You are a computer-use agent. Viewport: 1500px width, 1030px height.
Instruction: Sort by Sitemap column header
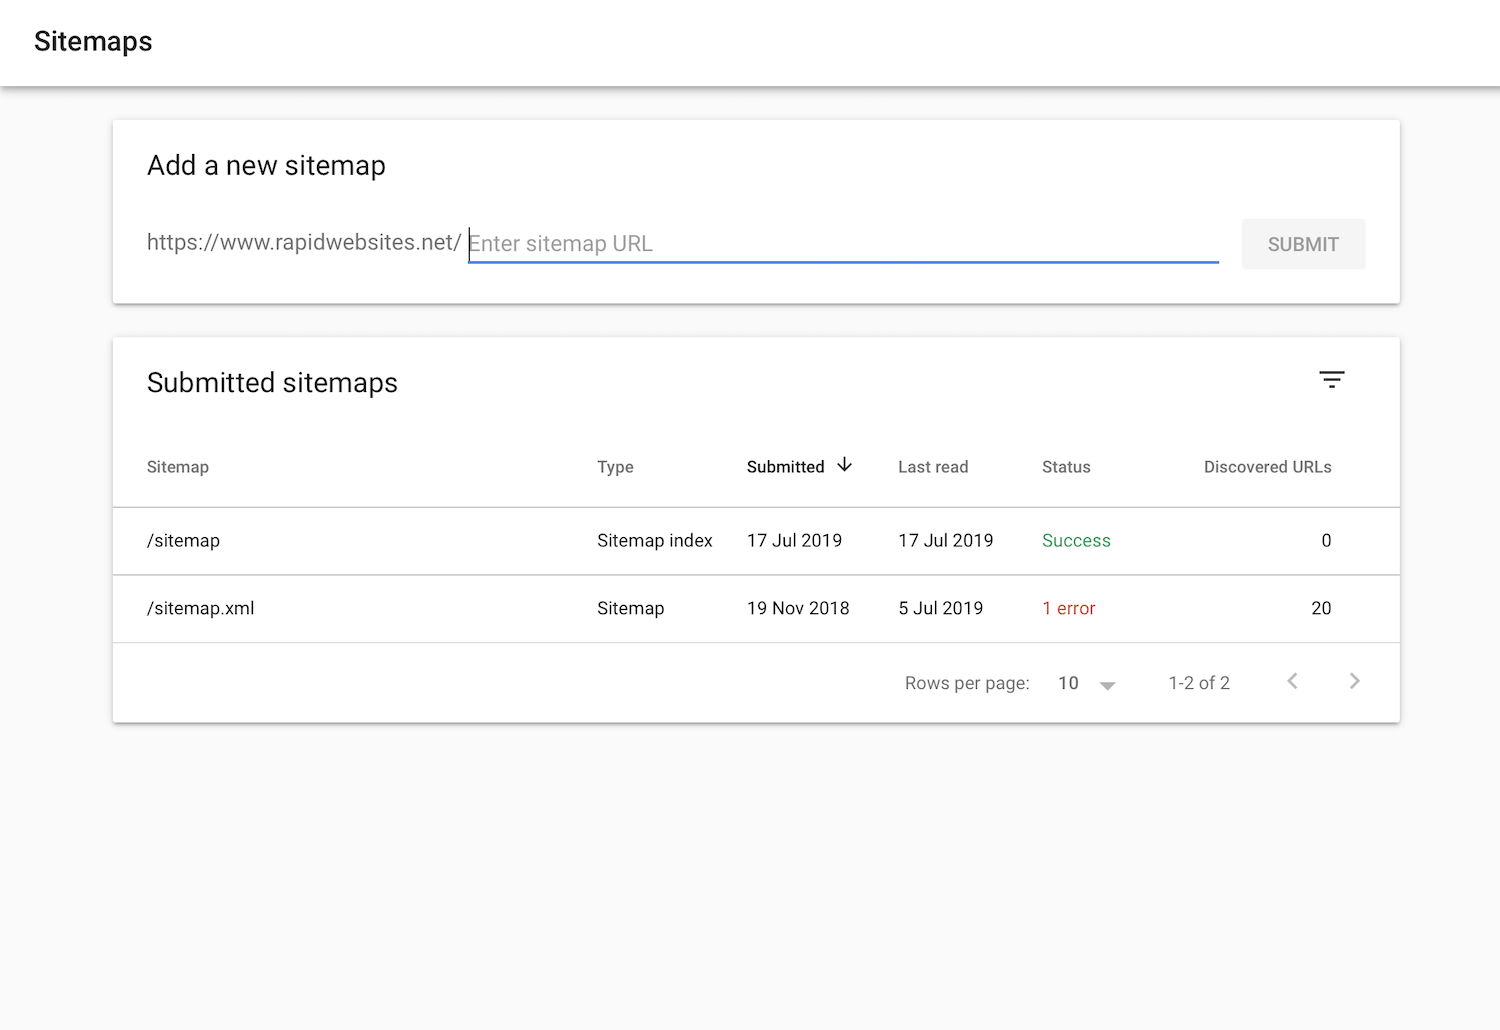(x=178, y=467)
